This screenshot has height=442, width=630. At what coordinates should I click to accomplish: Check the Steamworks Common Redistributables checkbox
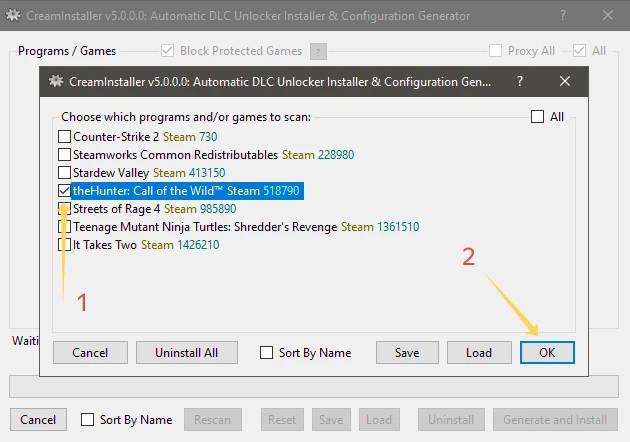coord(64,155)
